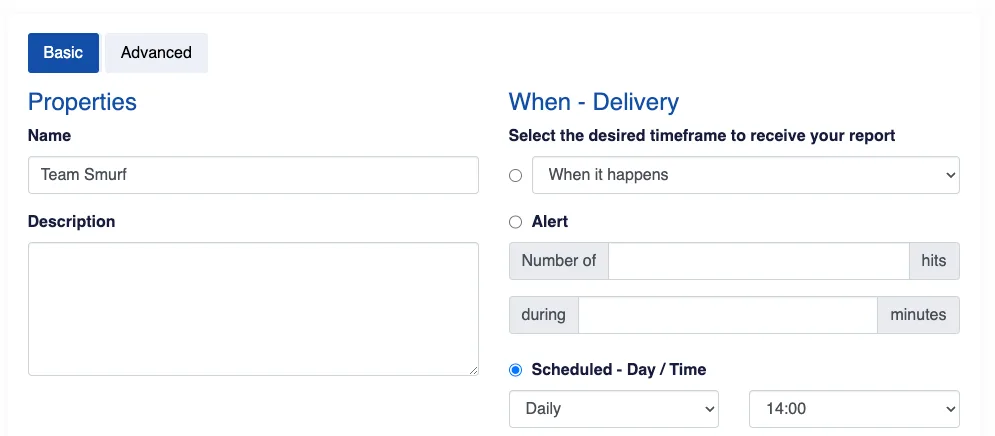Expand the When it happens dropdown
Image resolution: width=995 pixels, height=436 pixels.
click(x=746, y=175)
